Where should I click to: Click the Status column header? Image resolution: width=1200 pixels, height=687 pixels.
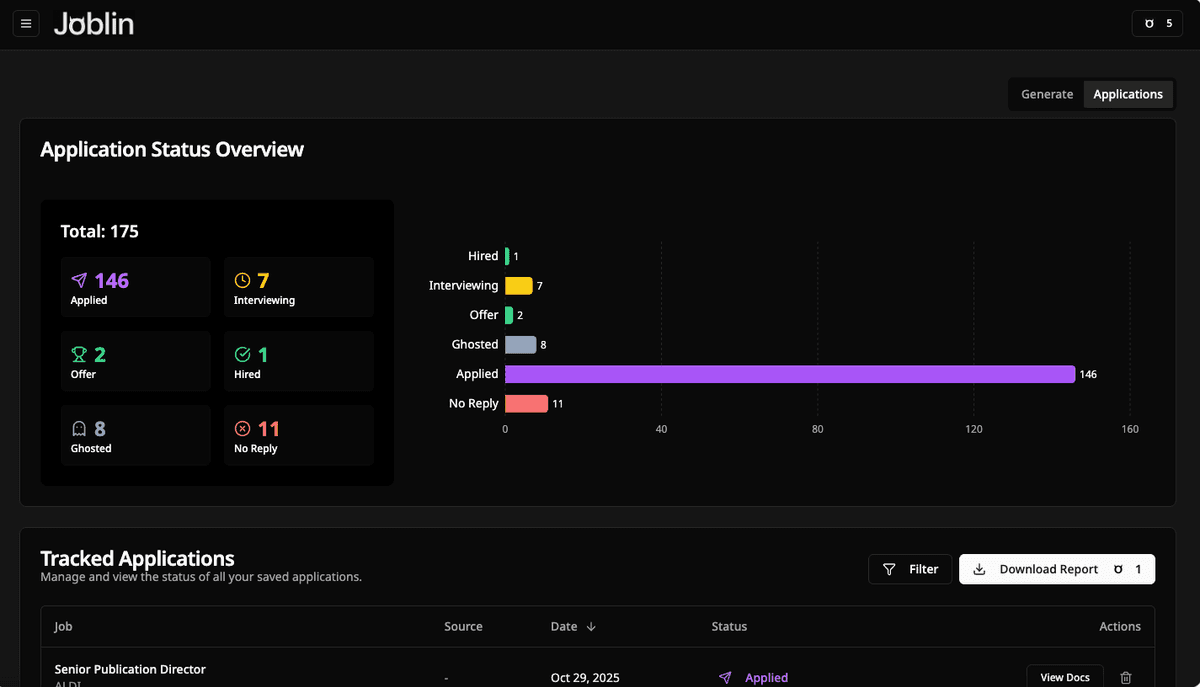(x=729, y=626)
